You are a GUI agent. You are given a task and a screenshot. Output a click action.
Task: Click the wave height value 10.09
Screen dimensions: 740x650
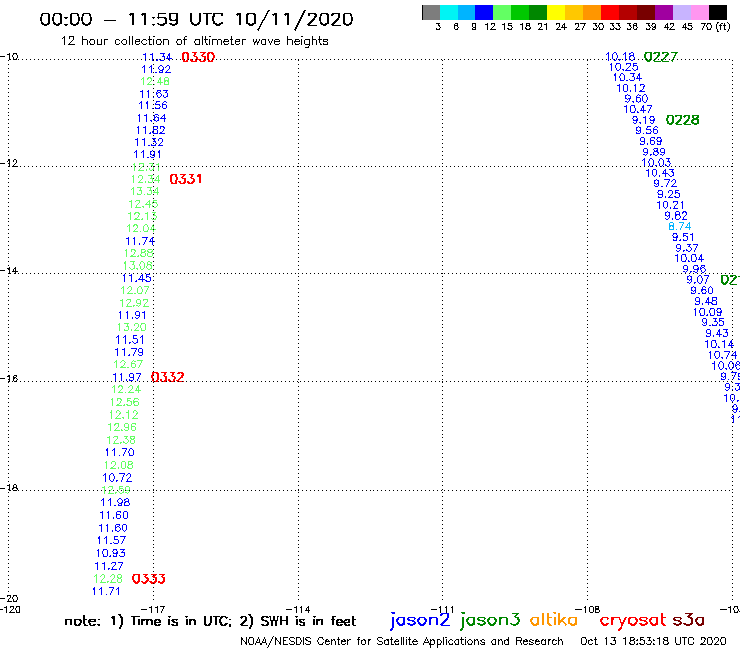pos(707,312)
